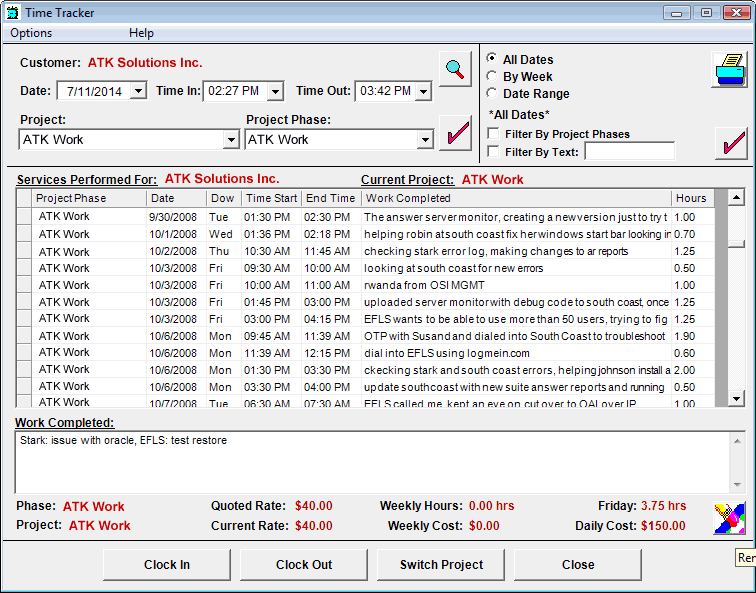Screen dimensions: 756x593
Task: Select the row selector for 9/30/2008 entry
Action: (x=24, y=216)
